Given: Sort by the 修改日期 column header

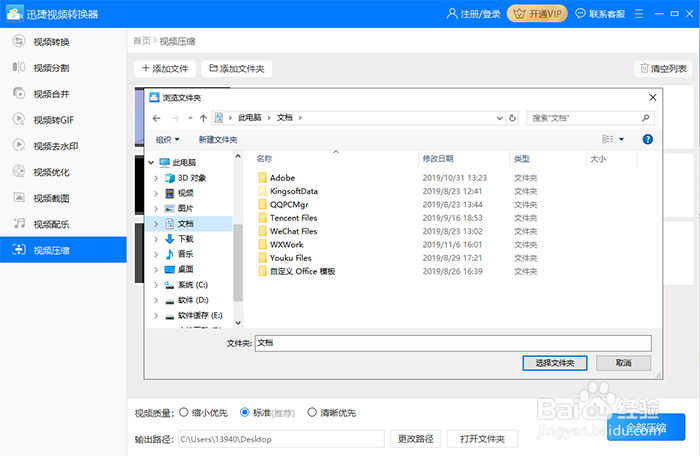Looking at the screenshot, I should pyautogui.click(x=438, y=159).
